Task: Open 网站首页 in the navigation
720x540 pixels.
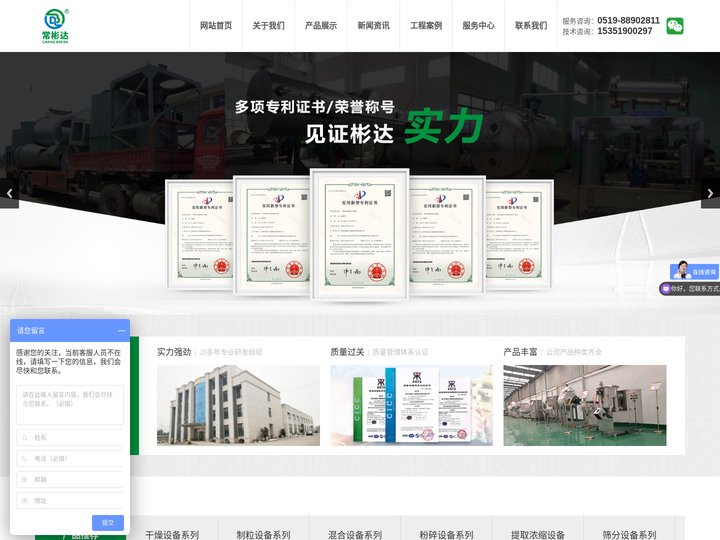Action: coord(216,26)
